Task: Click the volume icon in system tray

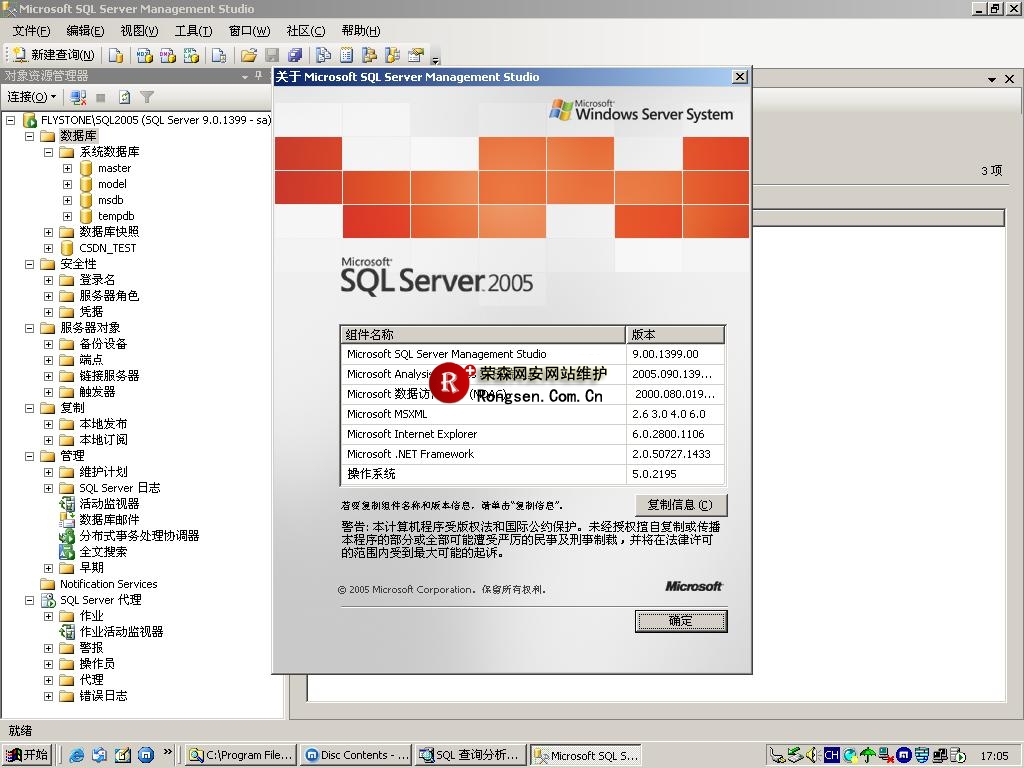Action: click(x=810, y=754)
